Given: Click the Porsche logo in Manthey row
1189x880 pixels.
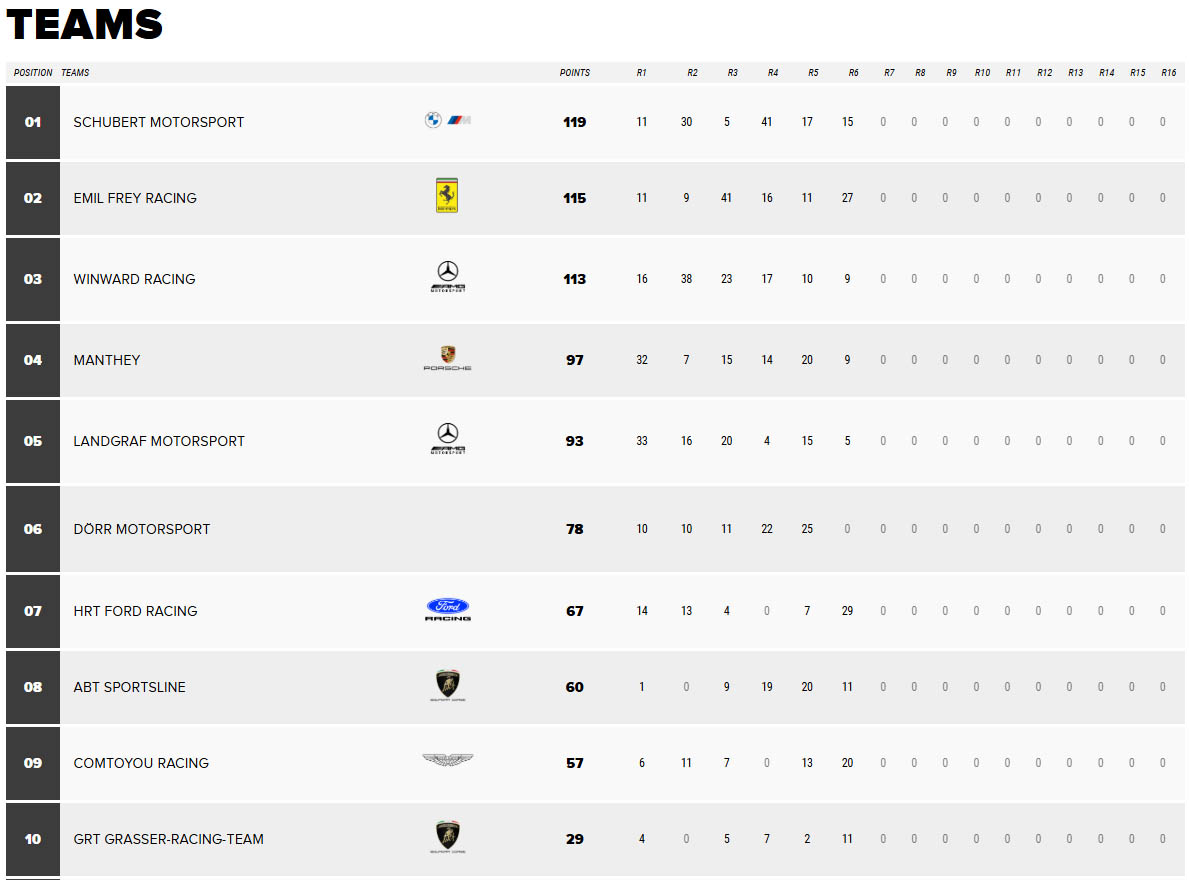Looking at the screenshot, I should click(x=447, y=358).
